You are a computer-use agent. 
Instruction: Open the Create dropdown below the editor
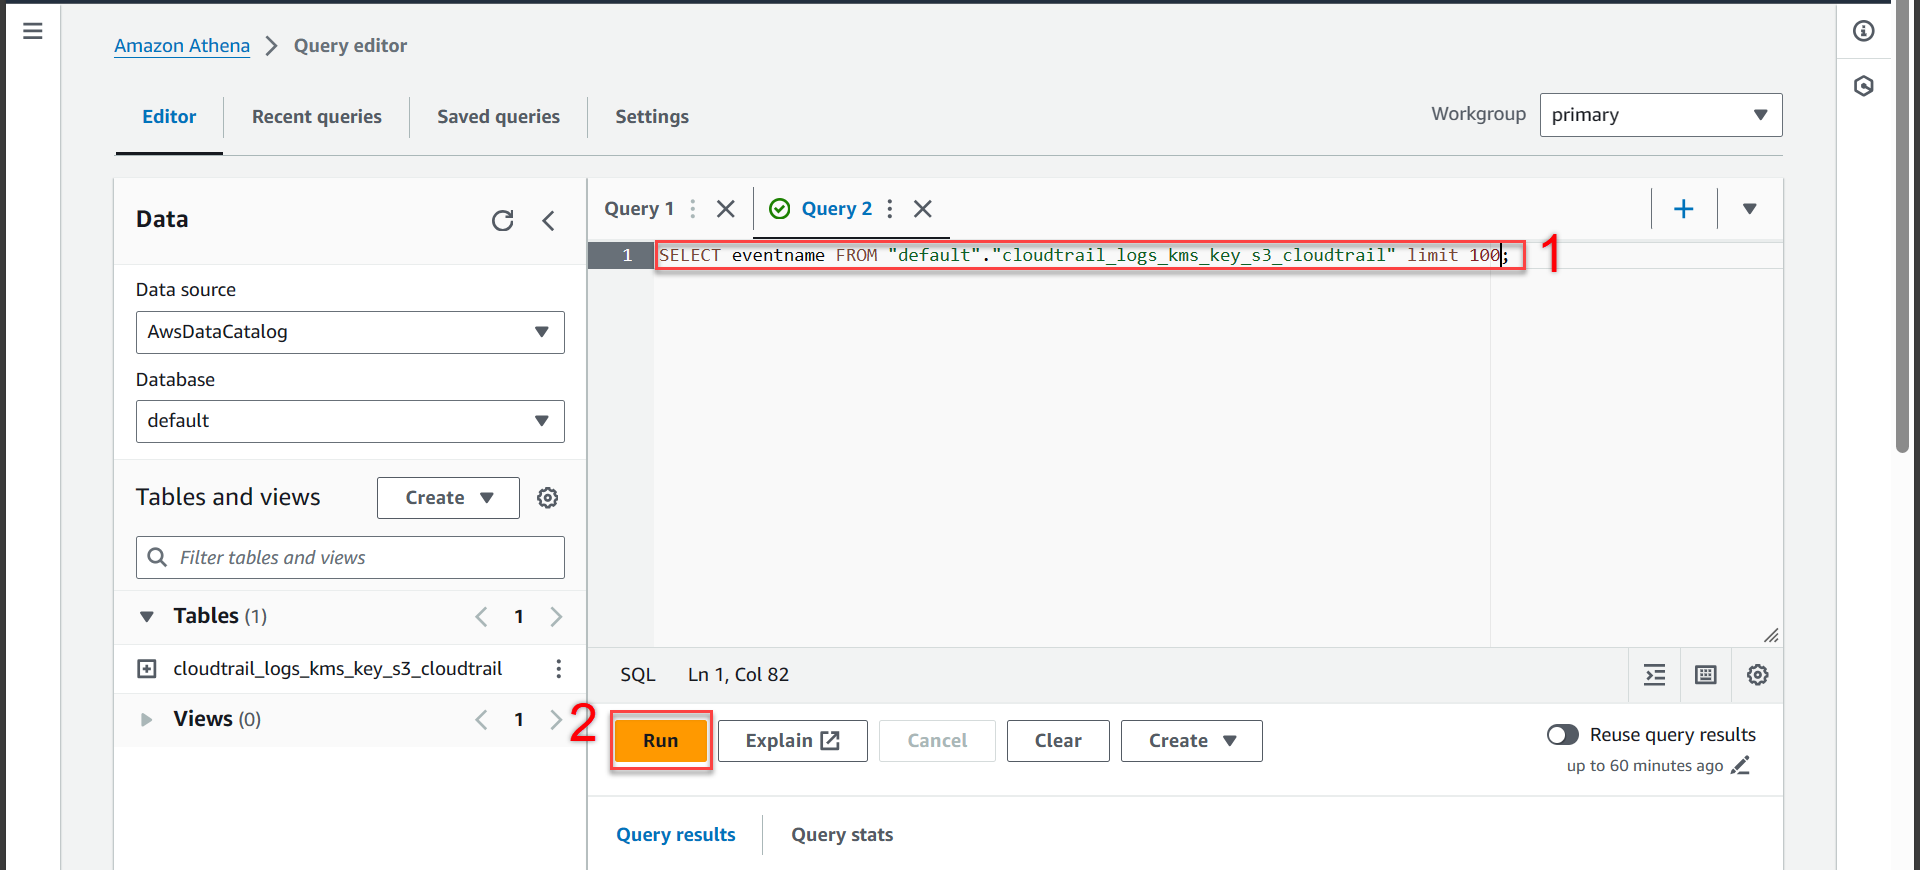click(1192, 741)
